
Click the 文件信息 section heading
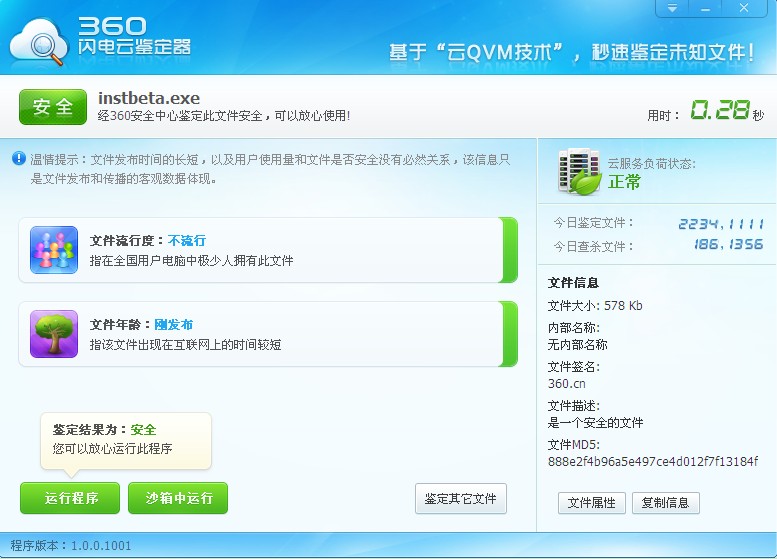[573, 283]
